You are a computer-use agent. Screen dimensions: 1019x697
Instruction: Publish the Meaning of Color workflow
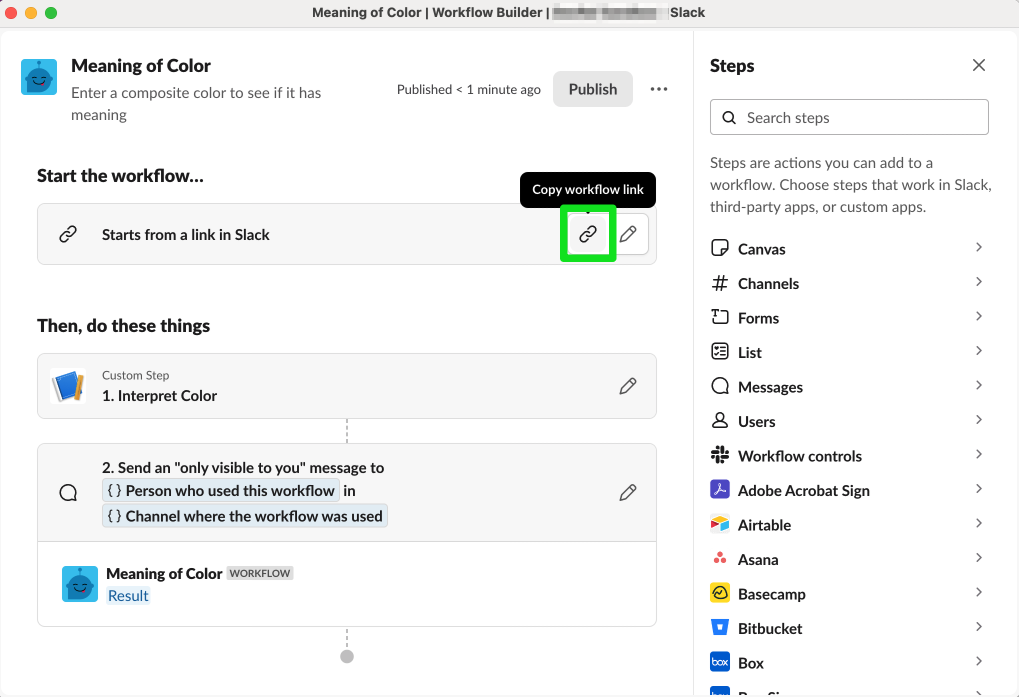coord(592,89)
